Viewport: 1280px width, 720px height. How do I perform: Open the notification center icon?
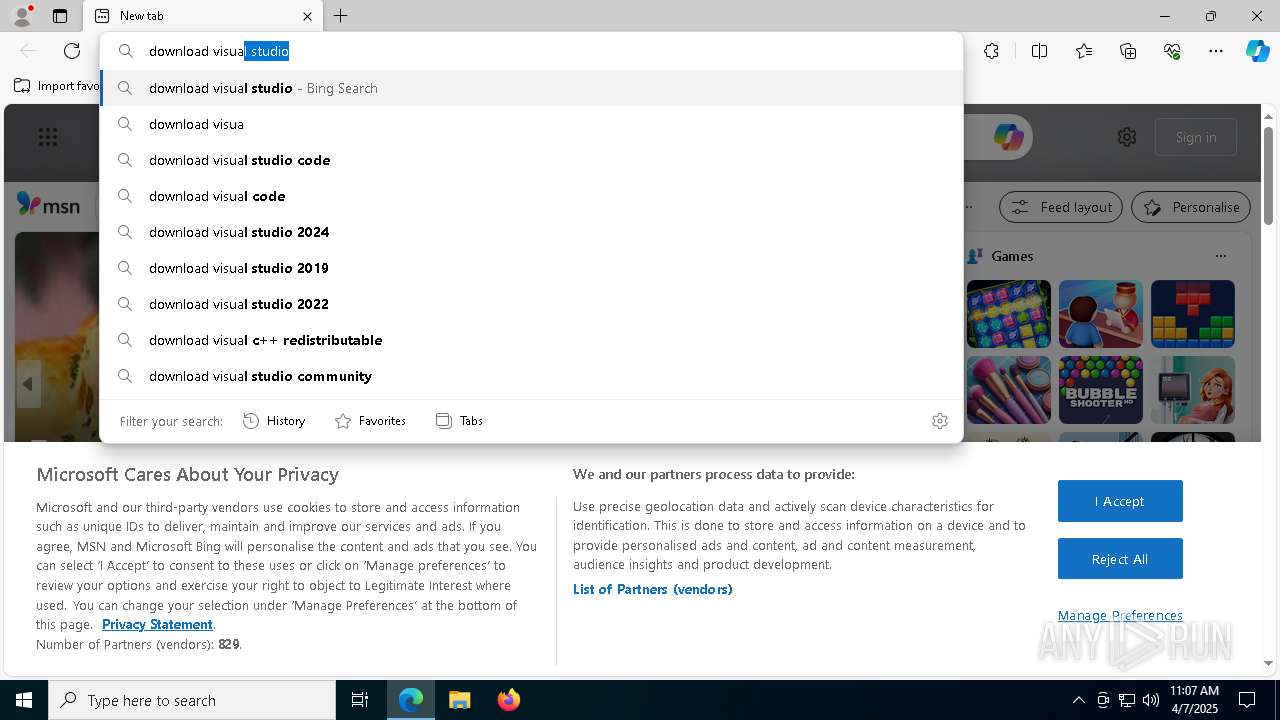pyautogui.click(x=1247, y=700)
